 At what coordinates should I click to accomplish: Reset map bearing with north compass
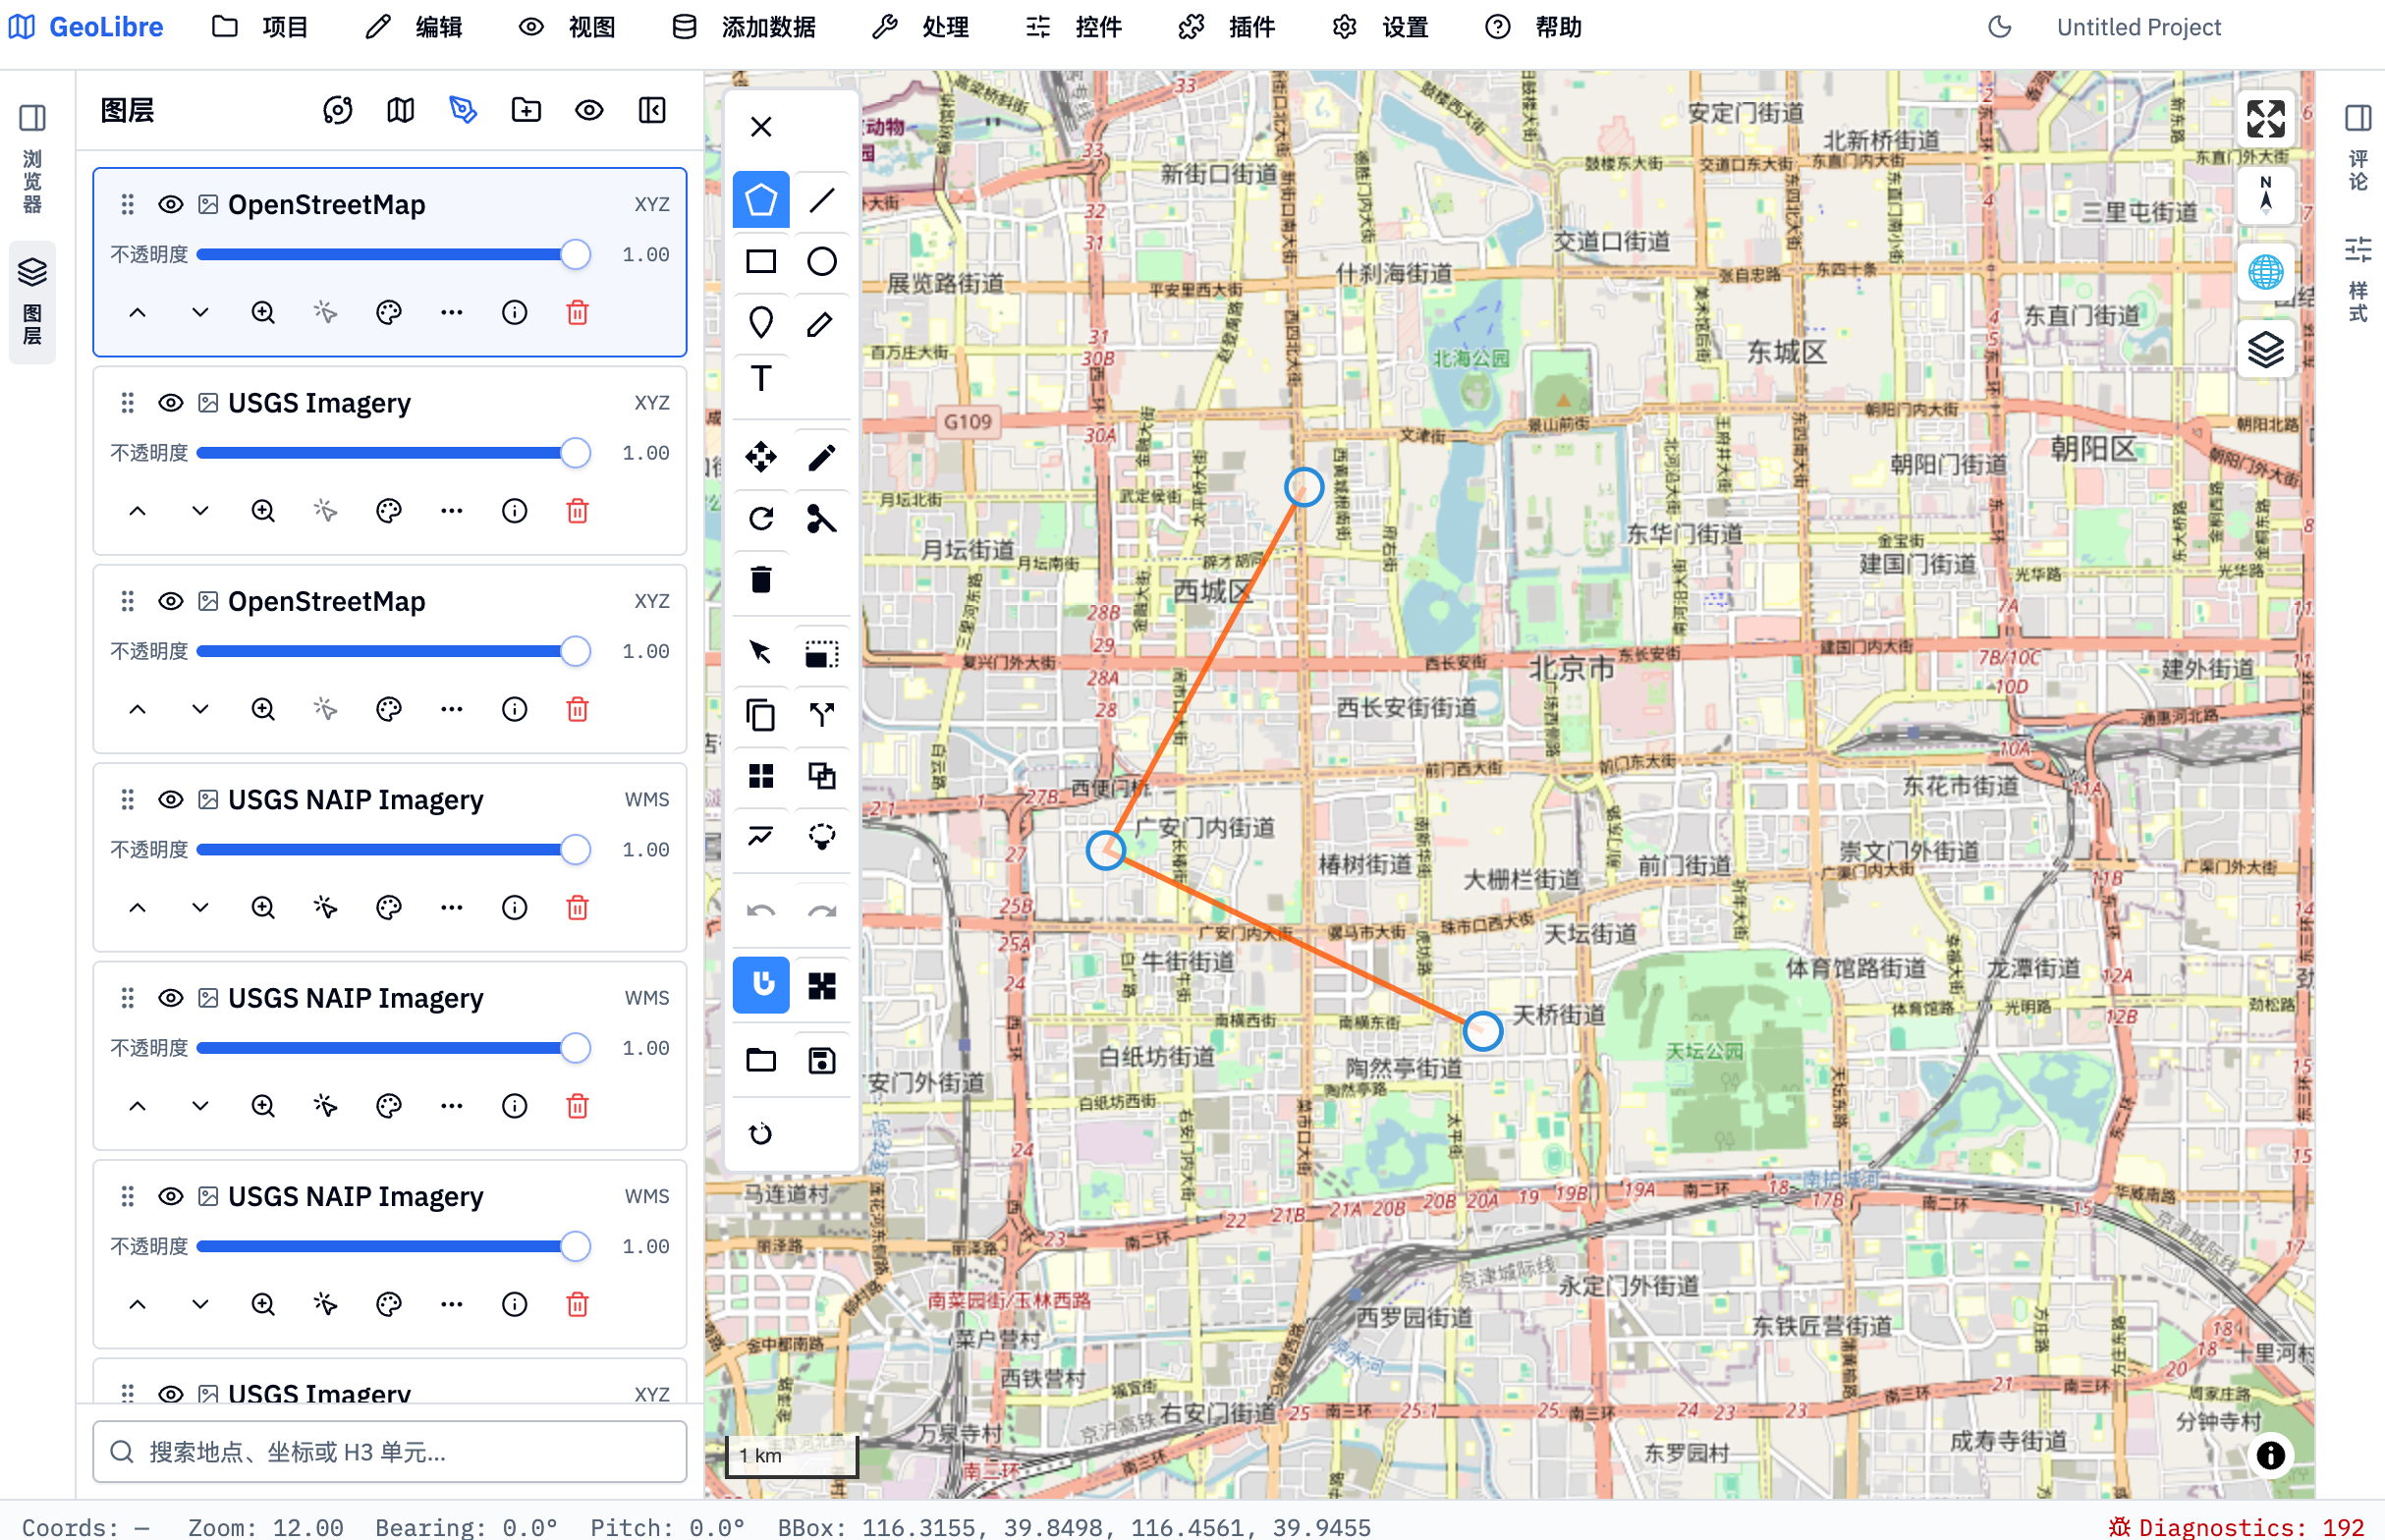click(x=2265, y=195)
